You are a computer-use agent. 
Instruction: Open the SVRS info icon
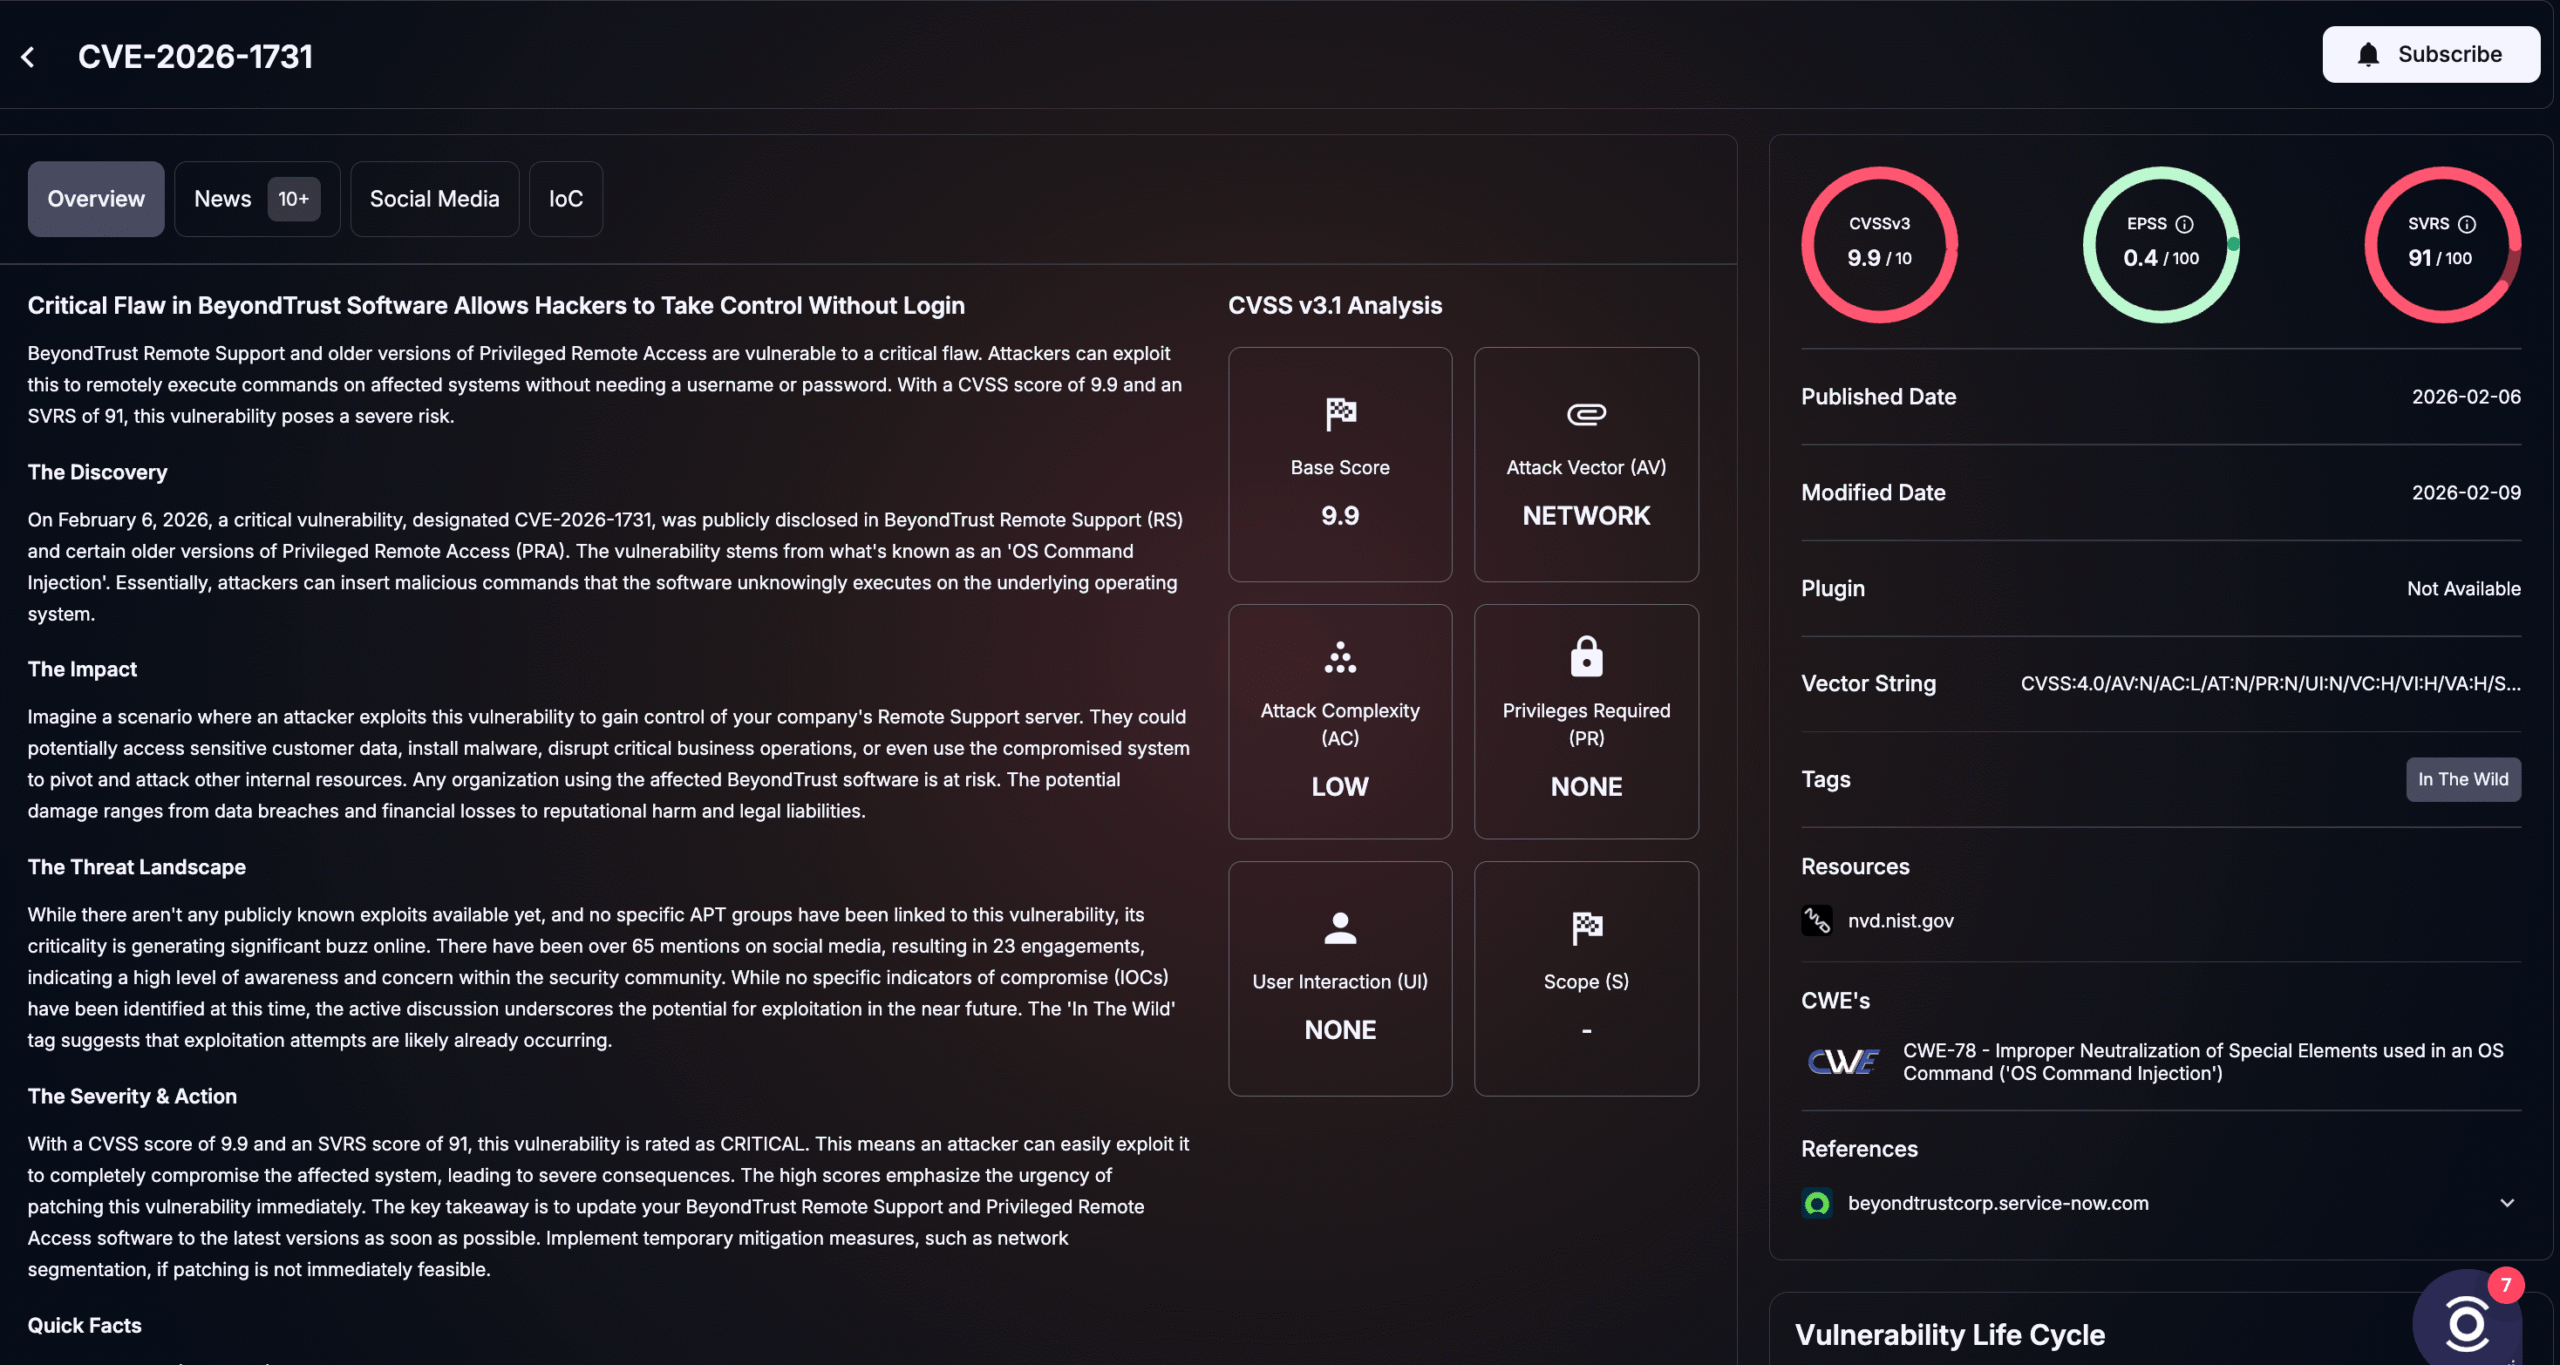[2467, 224]
